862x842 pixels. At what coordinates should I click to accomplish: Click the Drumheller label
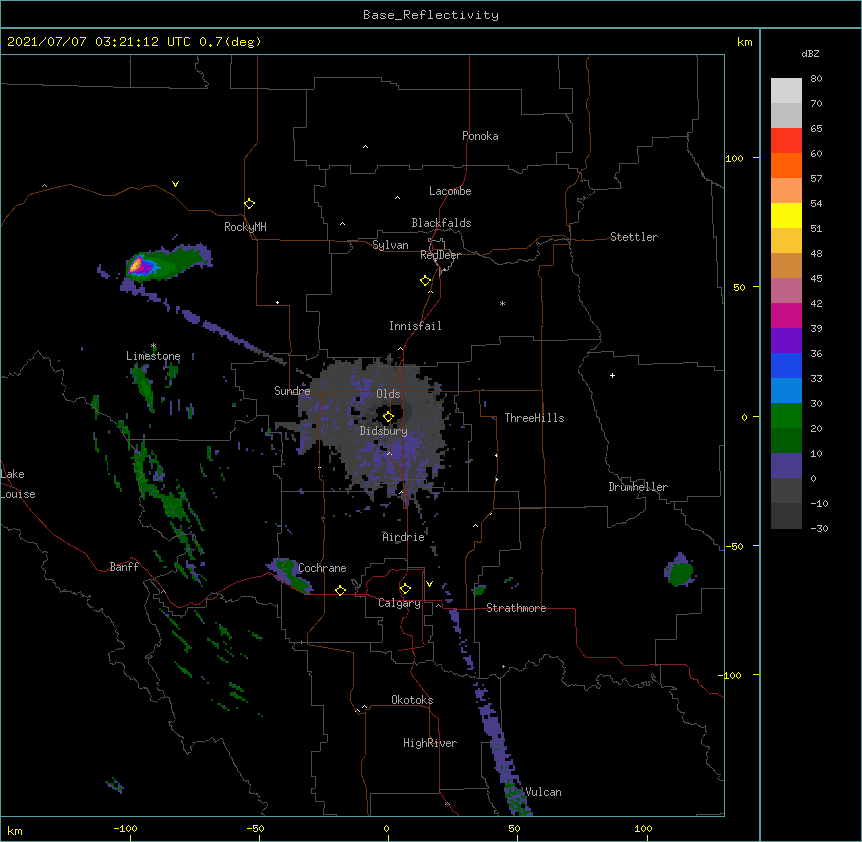tap(638, 487)
